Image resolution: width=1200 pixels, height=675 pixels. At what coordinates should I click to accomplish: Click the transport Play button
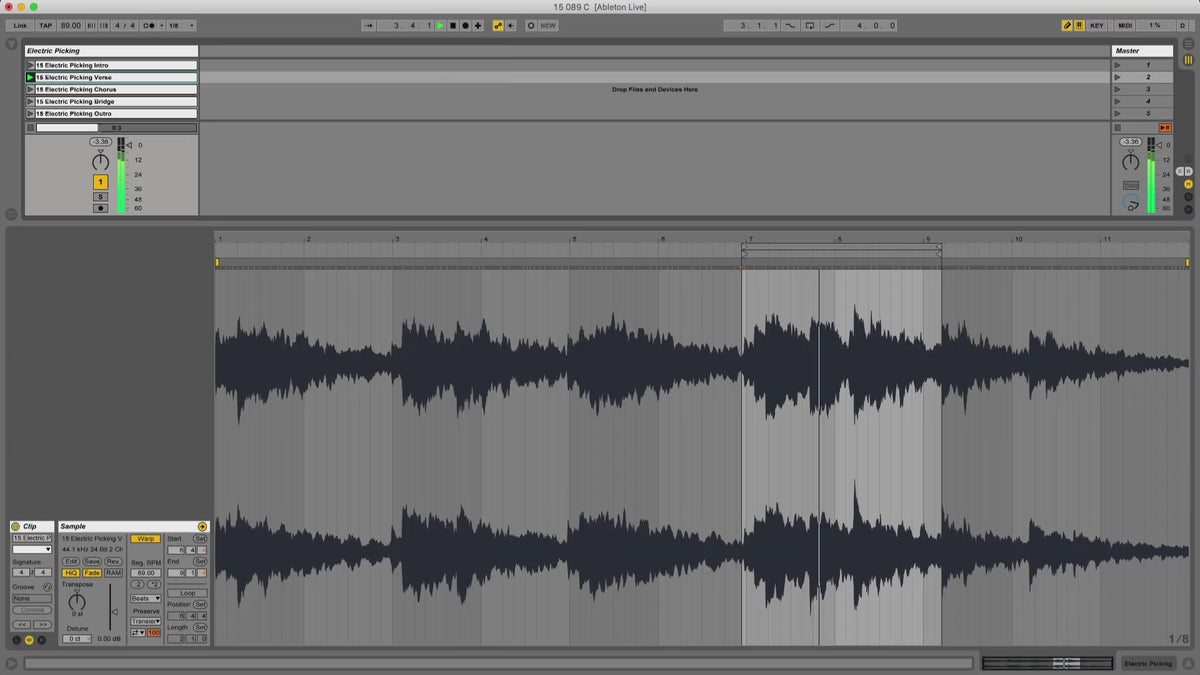click(x=440, y=25)
